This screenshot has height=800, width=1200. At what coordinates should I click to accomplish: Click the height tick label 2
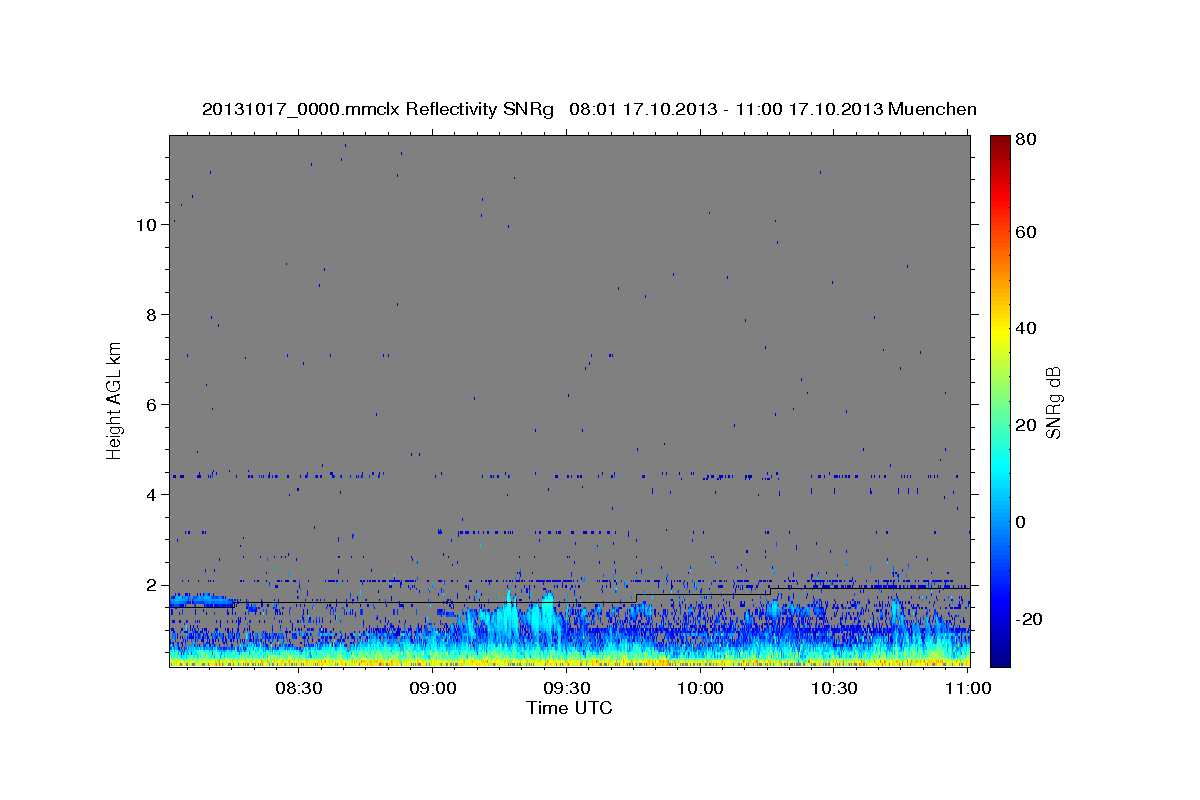coord(152,585)
